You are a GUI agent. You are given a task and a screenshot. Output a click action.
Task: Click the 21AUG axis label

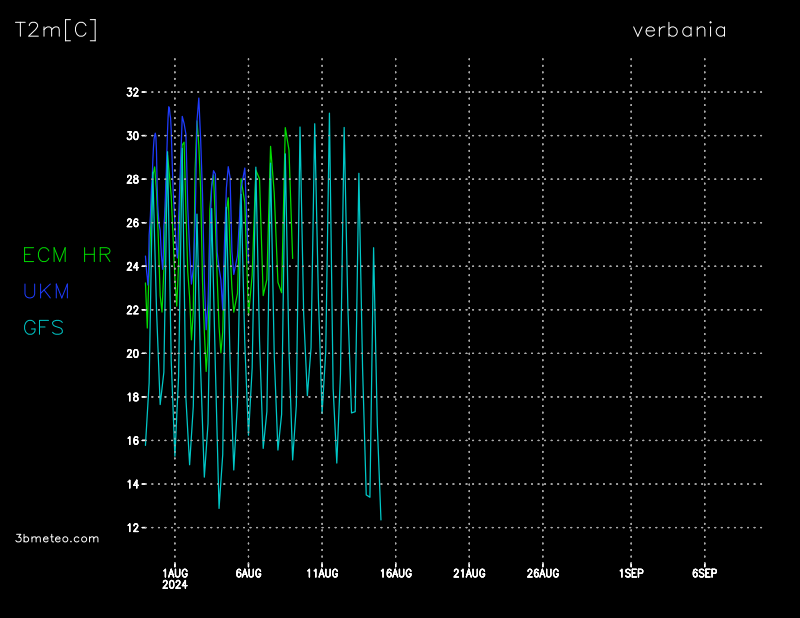coord(469,573)
